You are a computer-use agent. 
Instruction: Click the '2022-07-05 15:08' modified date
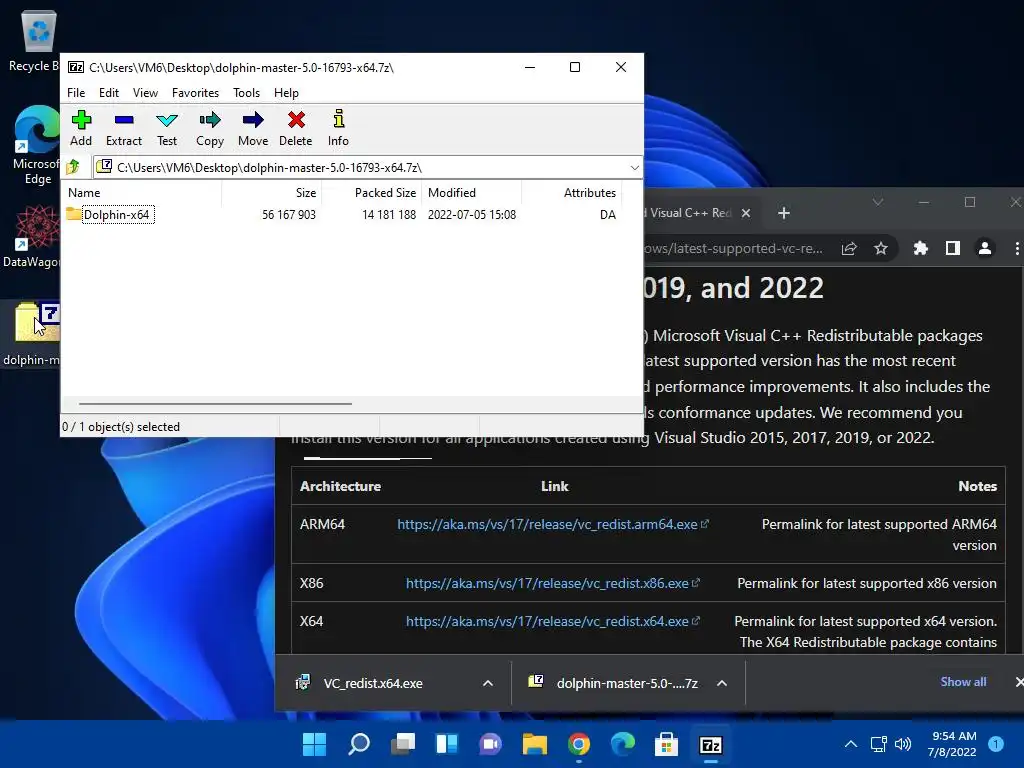click(472, 215)
